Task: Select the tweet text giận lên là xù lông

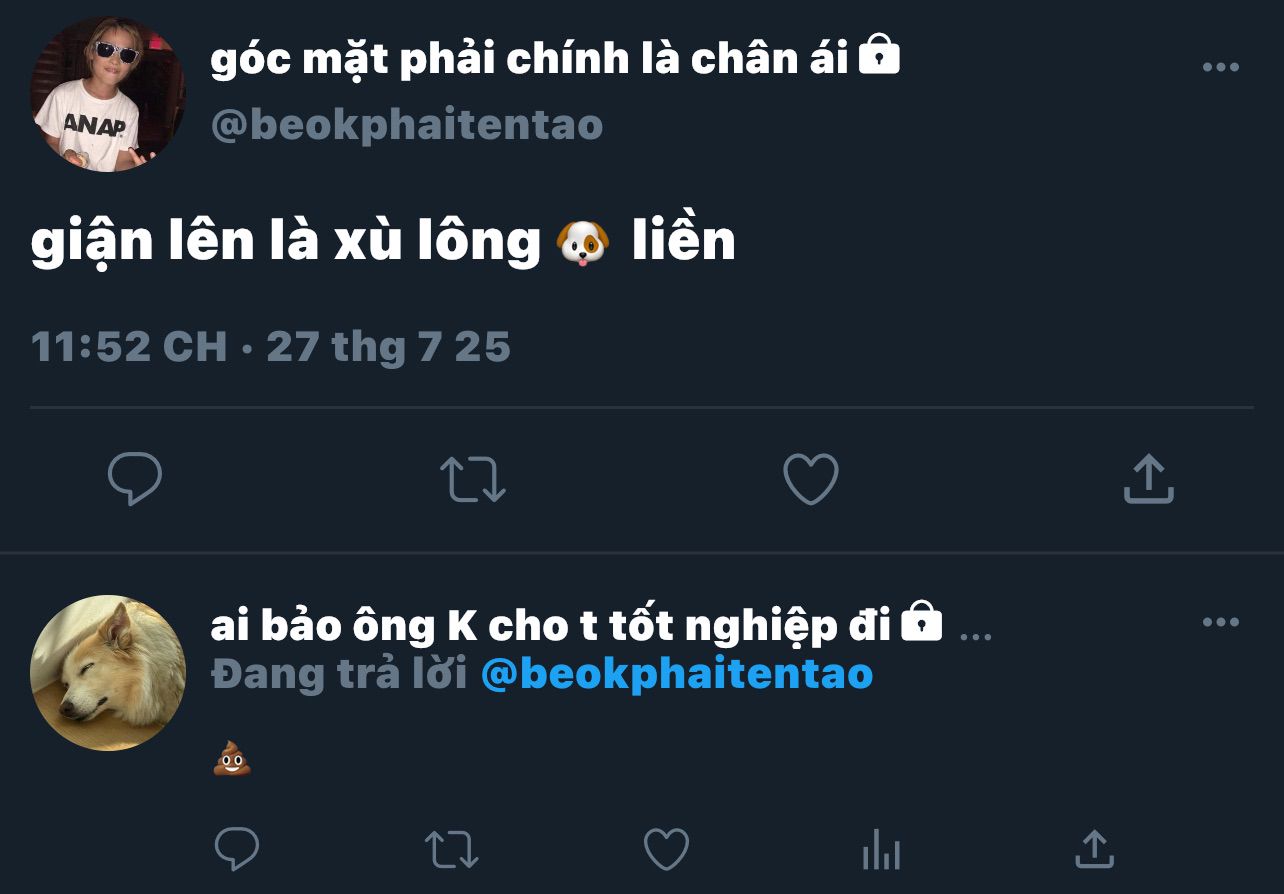Action: (286, 243)
